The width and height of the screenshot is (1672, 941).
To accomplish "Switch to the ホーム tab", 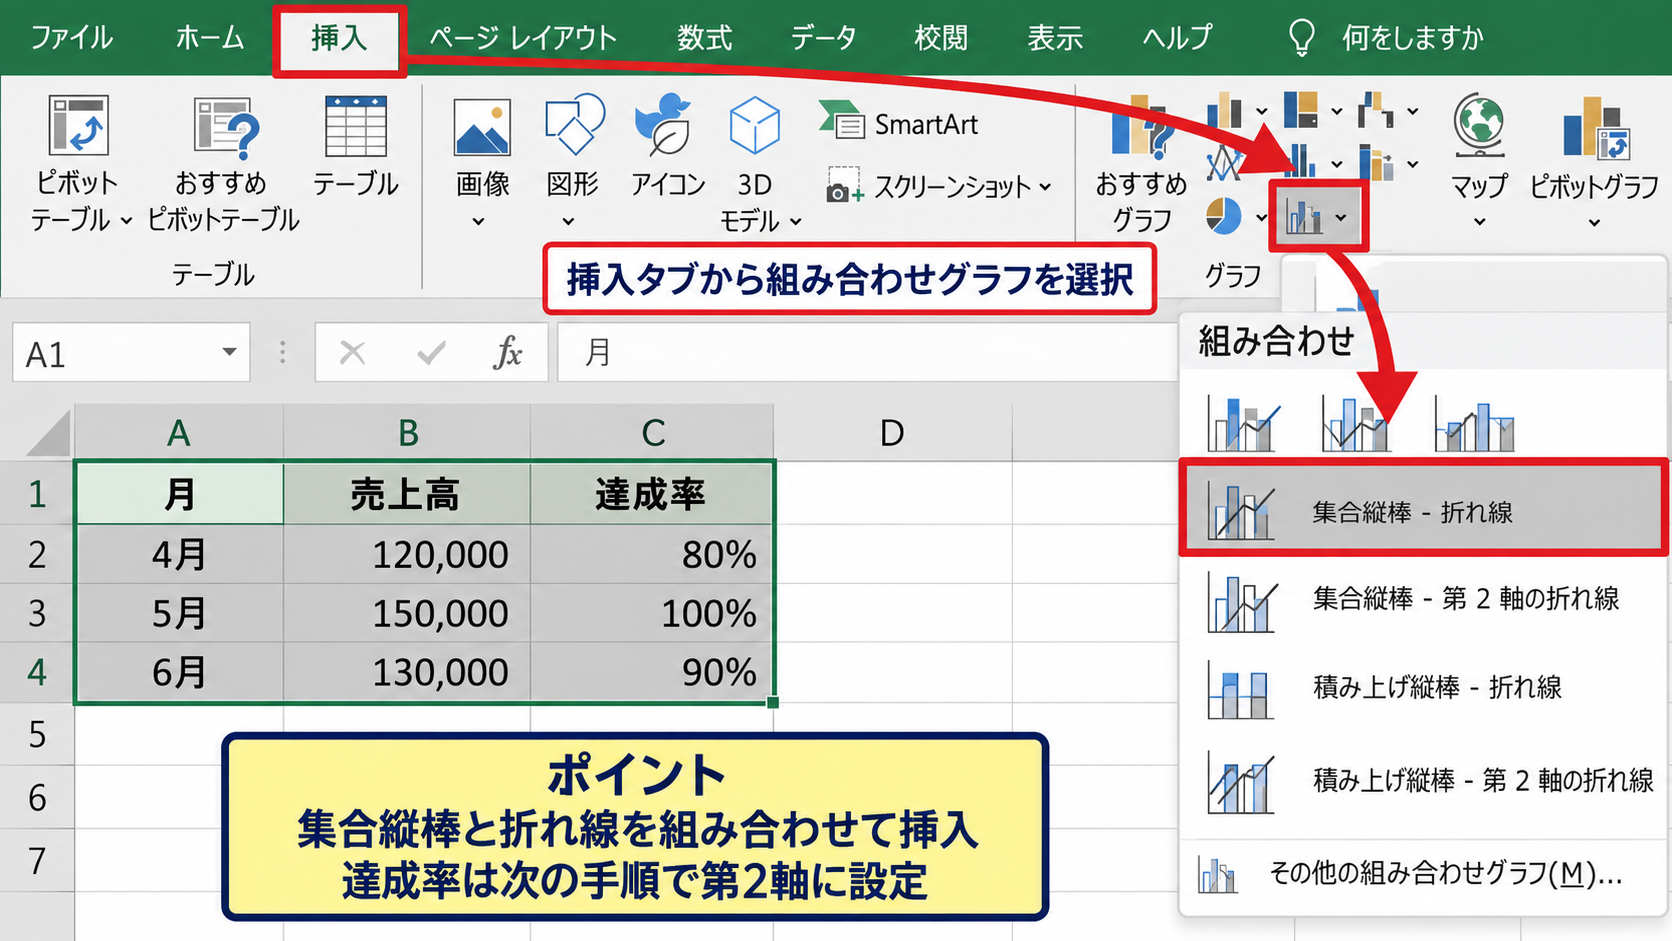I will [209, 38].
